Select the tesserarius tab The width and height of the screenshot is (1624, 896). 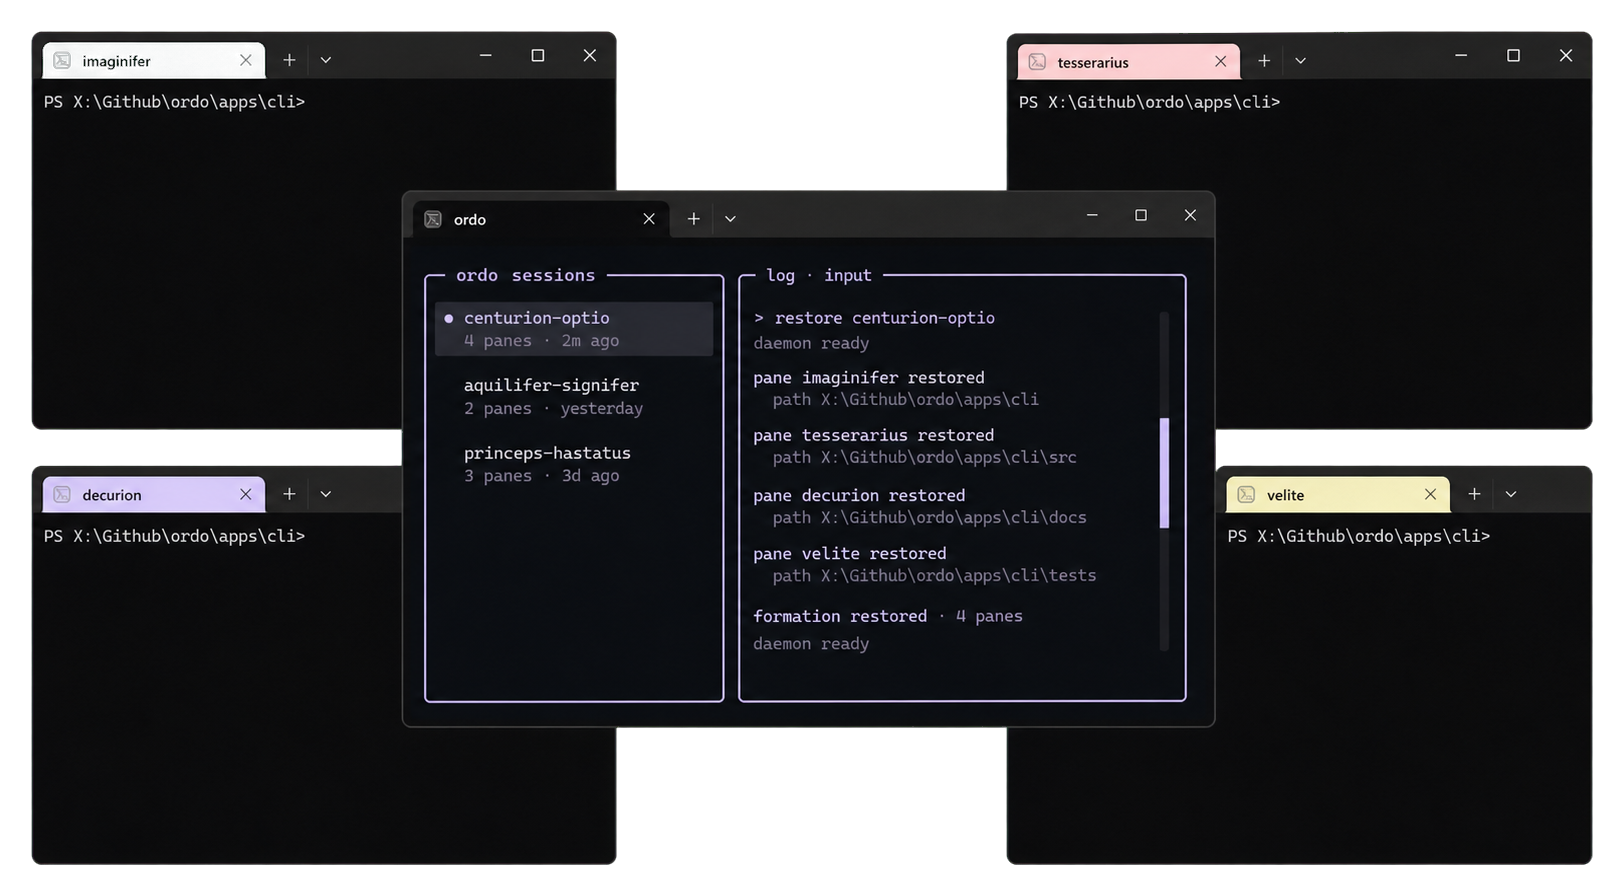click(x=1129, y=62)
